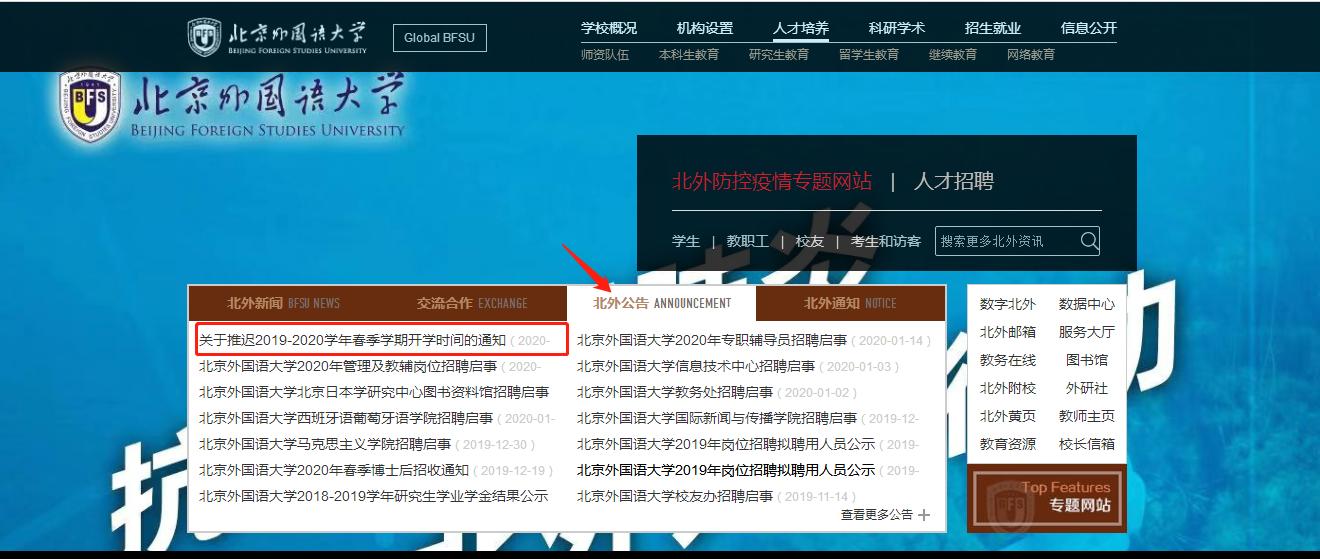1320x559 pixels.
Task: Open the Global BFSU button
Action: (x=440, y=38)
